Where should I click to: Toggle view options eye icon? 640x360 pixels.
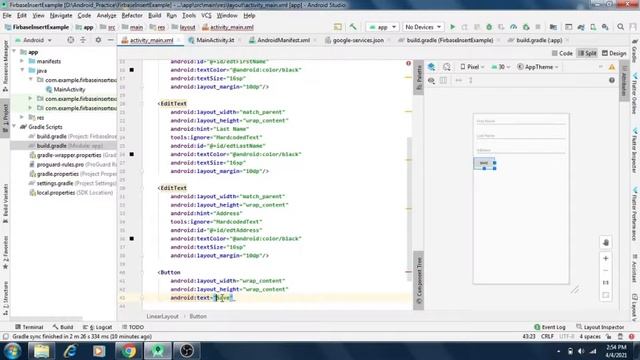(x=431, y=80)
